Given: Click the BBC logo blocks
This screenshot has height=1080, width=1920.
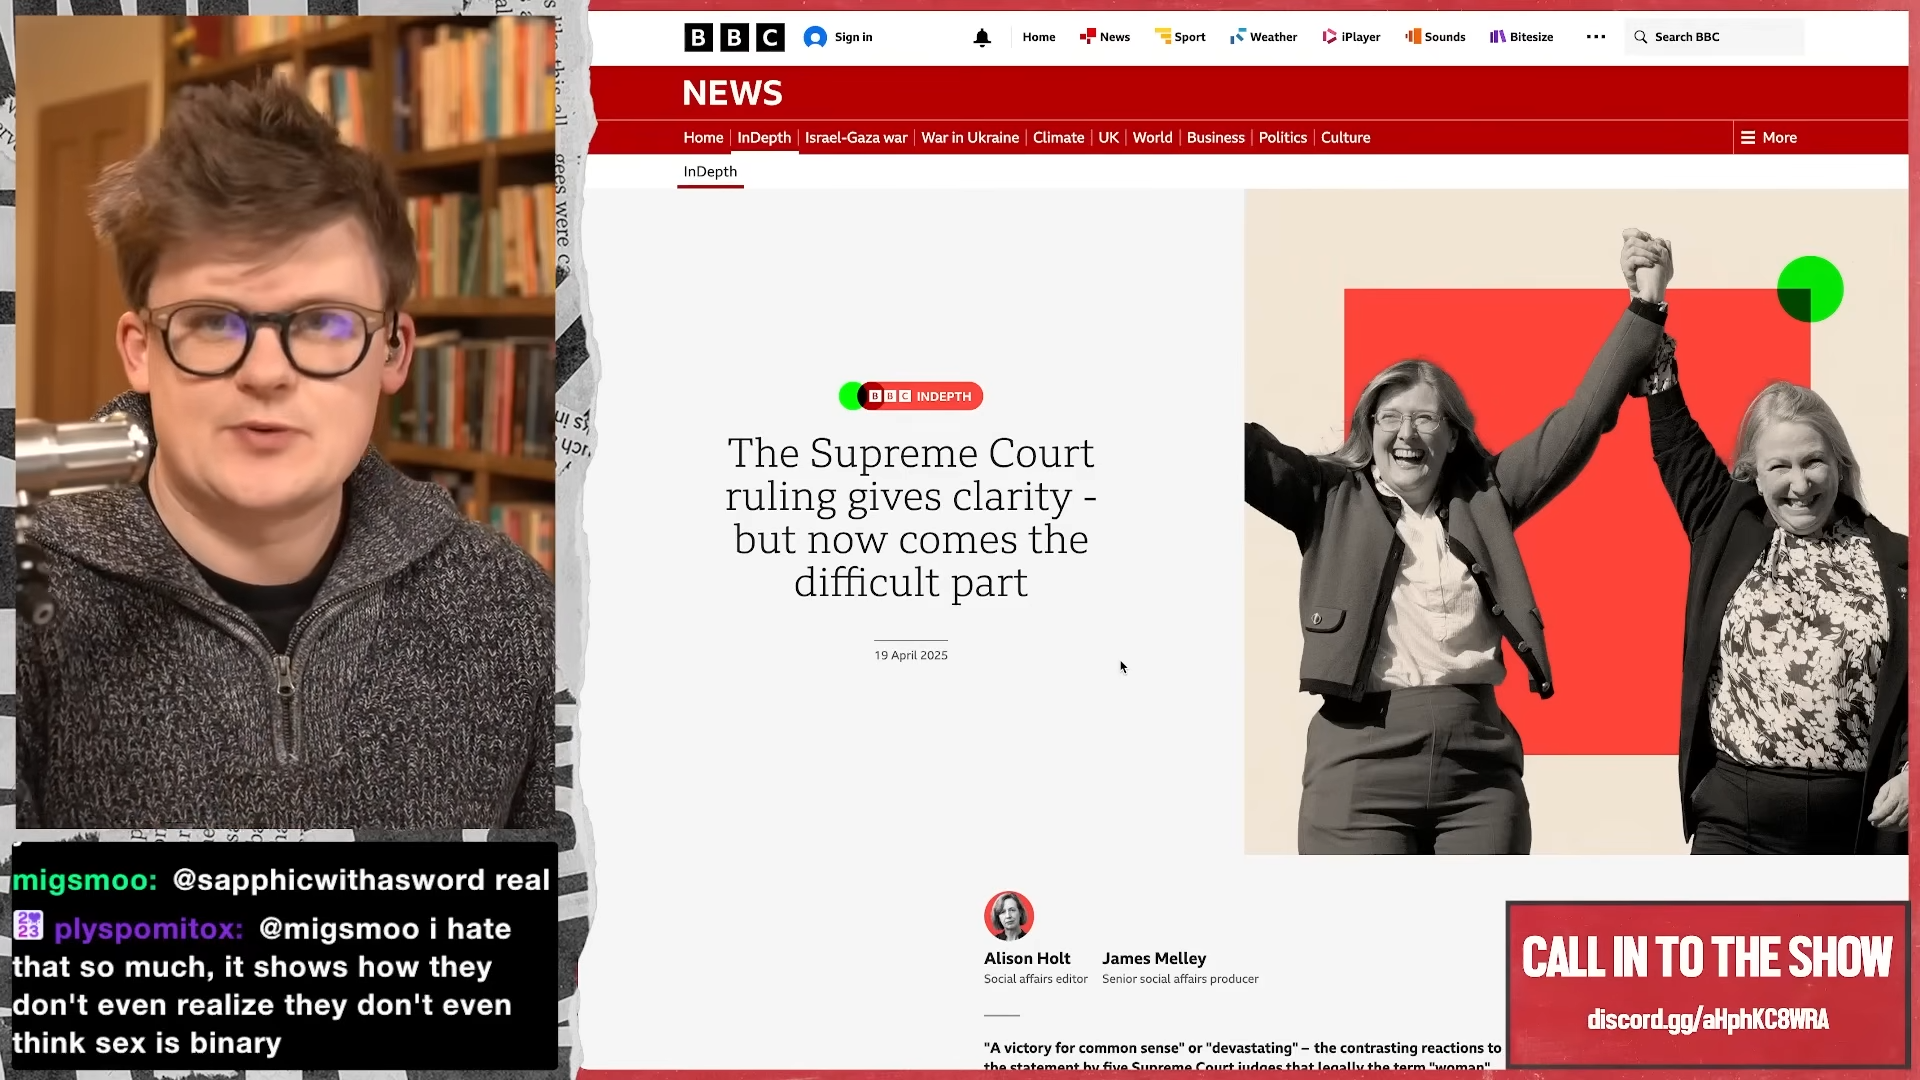Looking at the screenshot, I should [x=734, y=37].
